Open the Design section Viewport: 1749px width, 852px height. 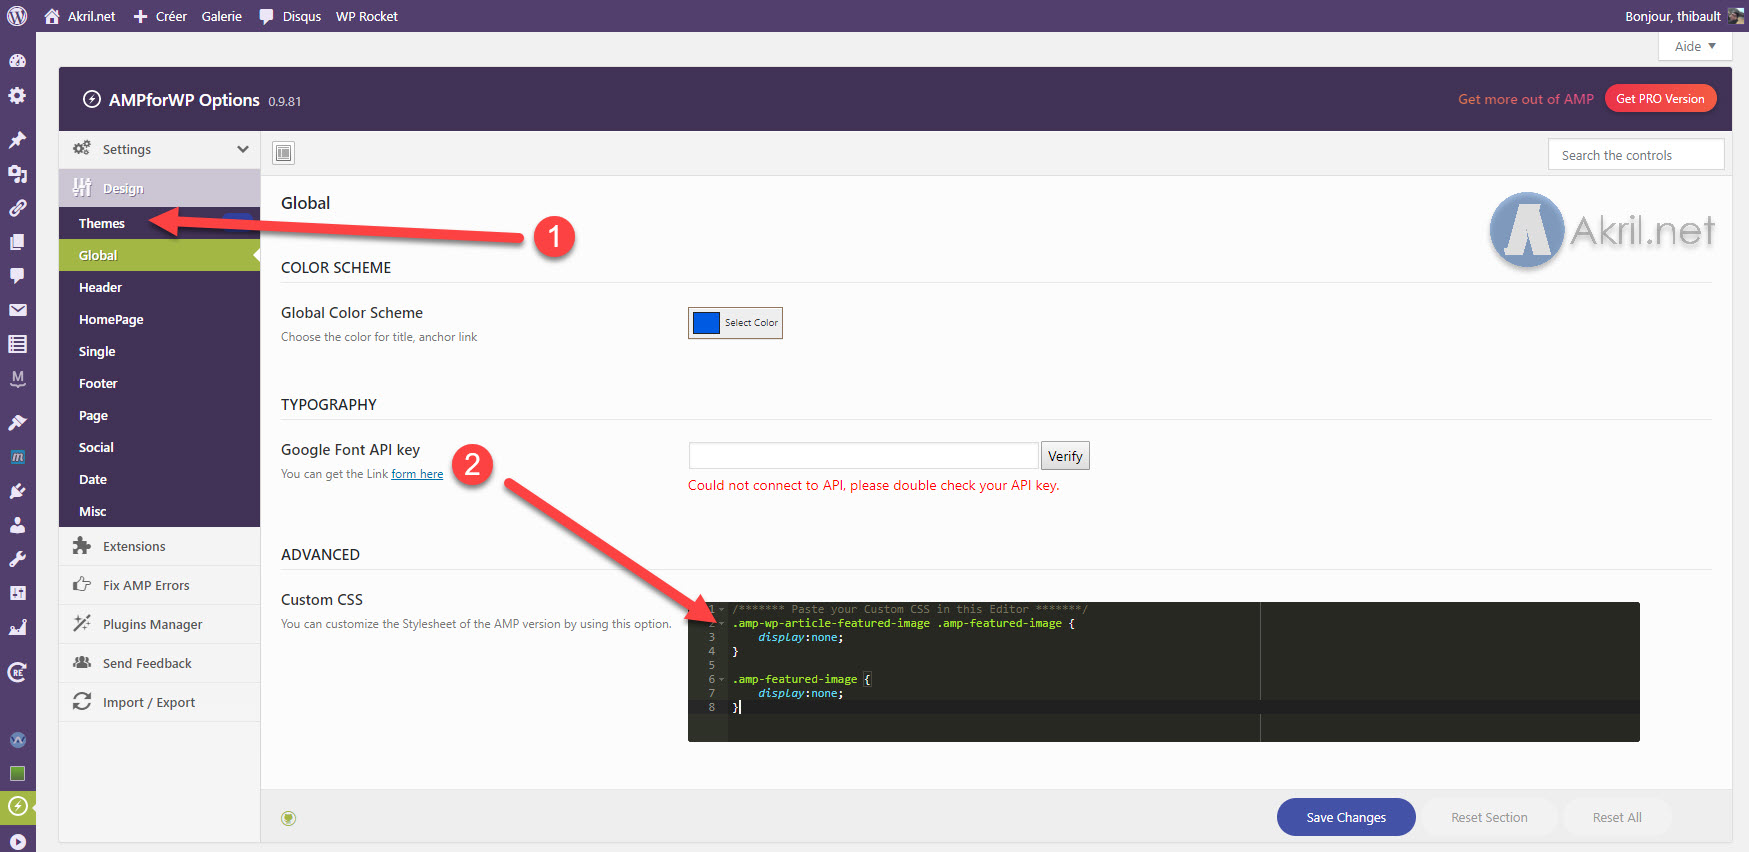(x=159, y=188)
